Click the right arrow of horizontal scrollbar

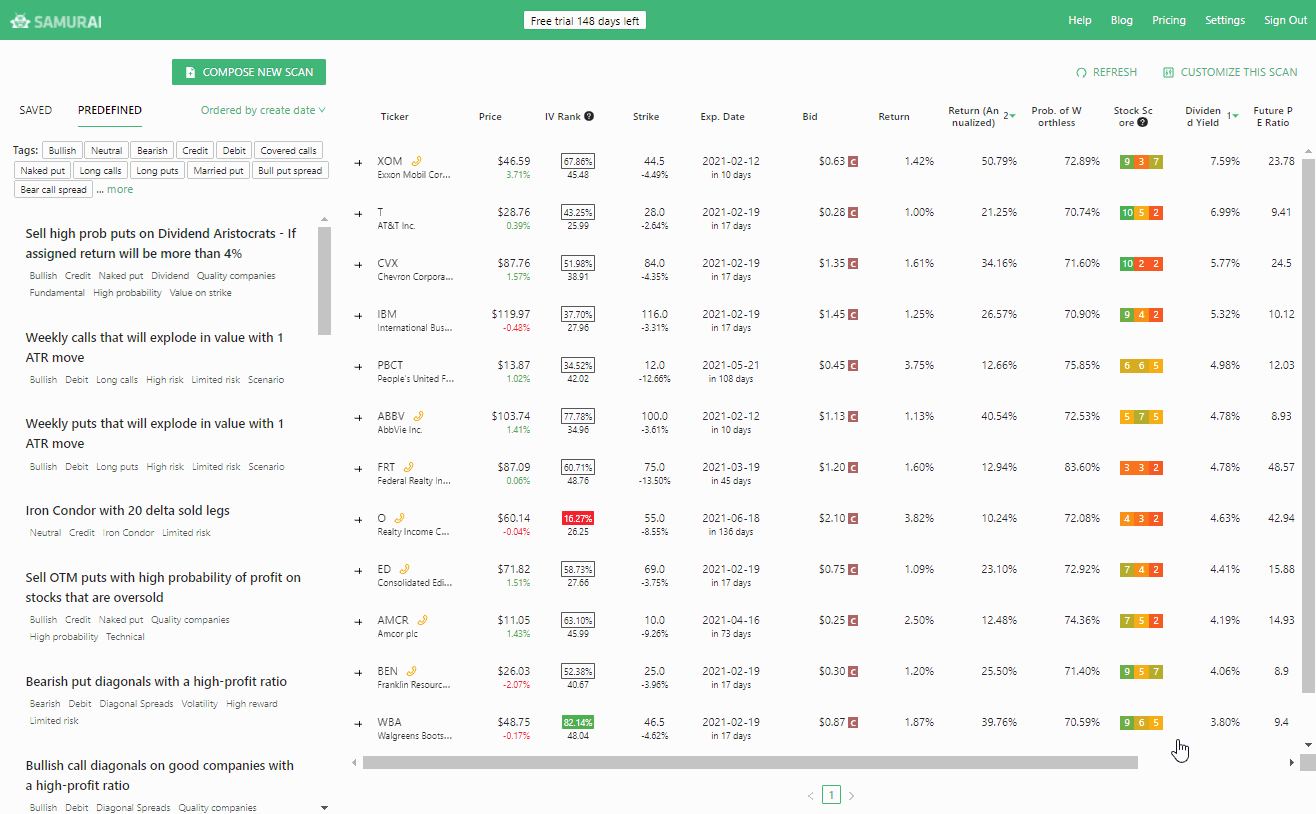(x=1291, y=763)
